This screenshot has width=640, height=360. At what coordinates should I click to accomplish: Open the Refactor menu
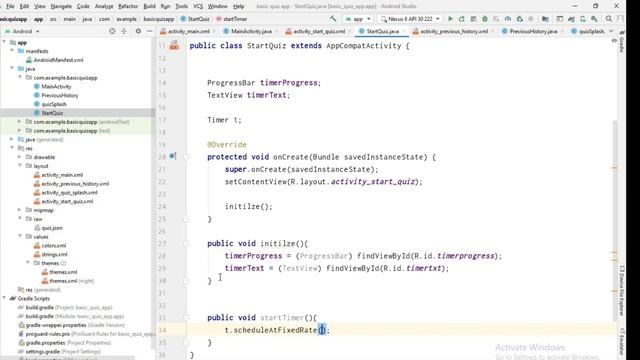pos(128,6)
